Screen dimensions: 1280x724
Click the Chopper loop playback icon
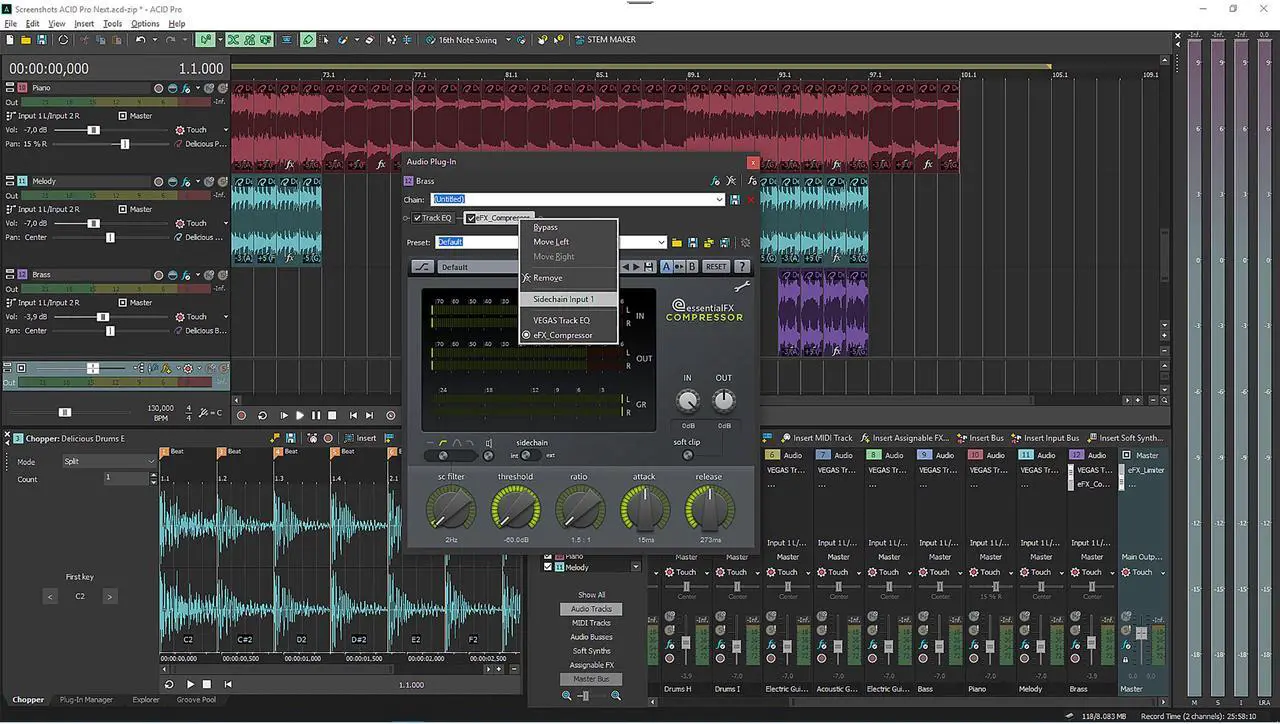point(169,684)
